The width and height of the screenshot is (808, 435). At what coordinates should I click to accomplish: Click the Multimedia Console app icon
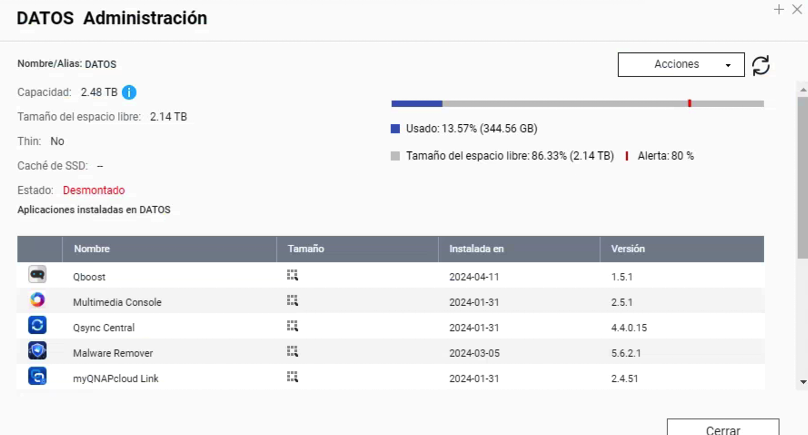[x=37, y=301]
